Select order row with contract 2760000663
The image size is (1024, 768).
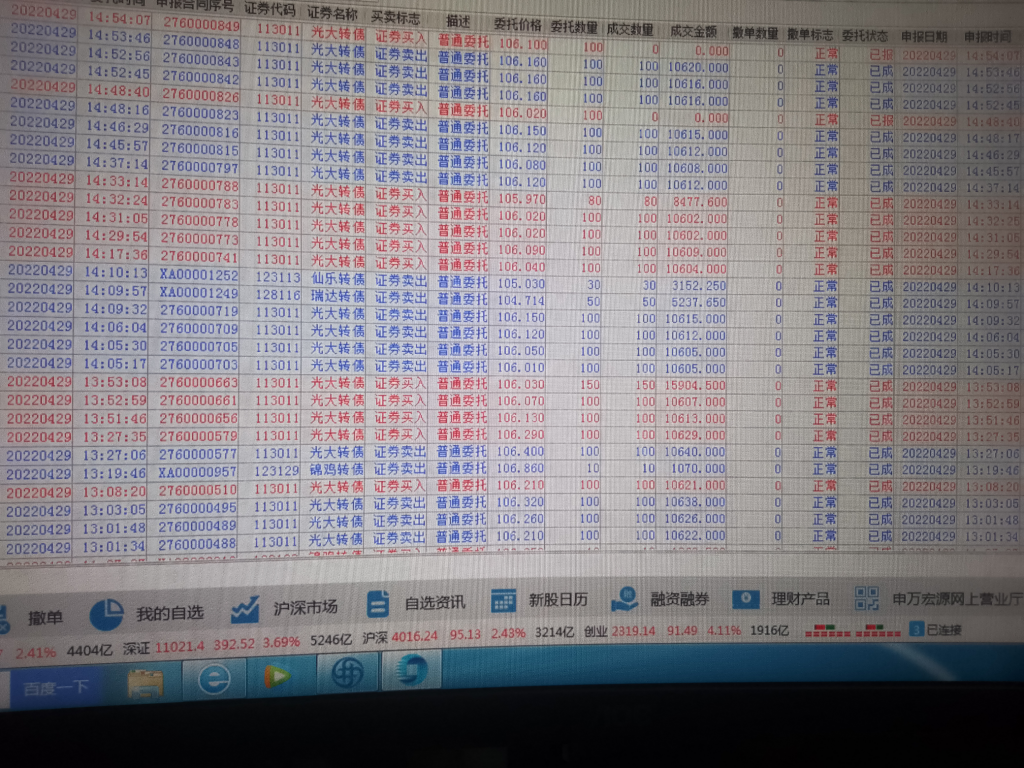(x=512, y=384)
